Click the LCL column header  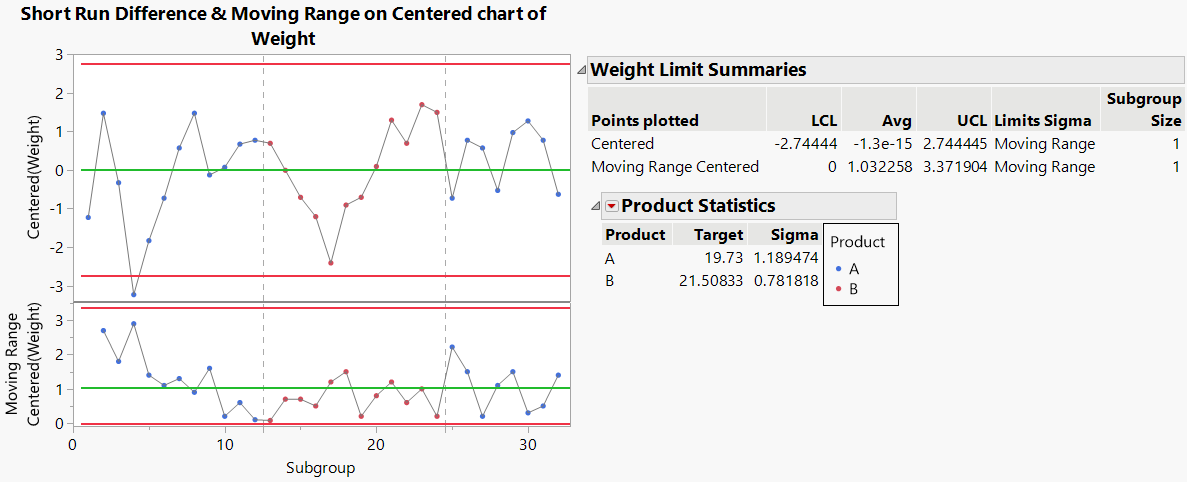pyautogui.click(x=823, y=121)
